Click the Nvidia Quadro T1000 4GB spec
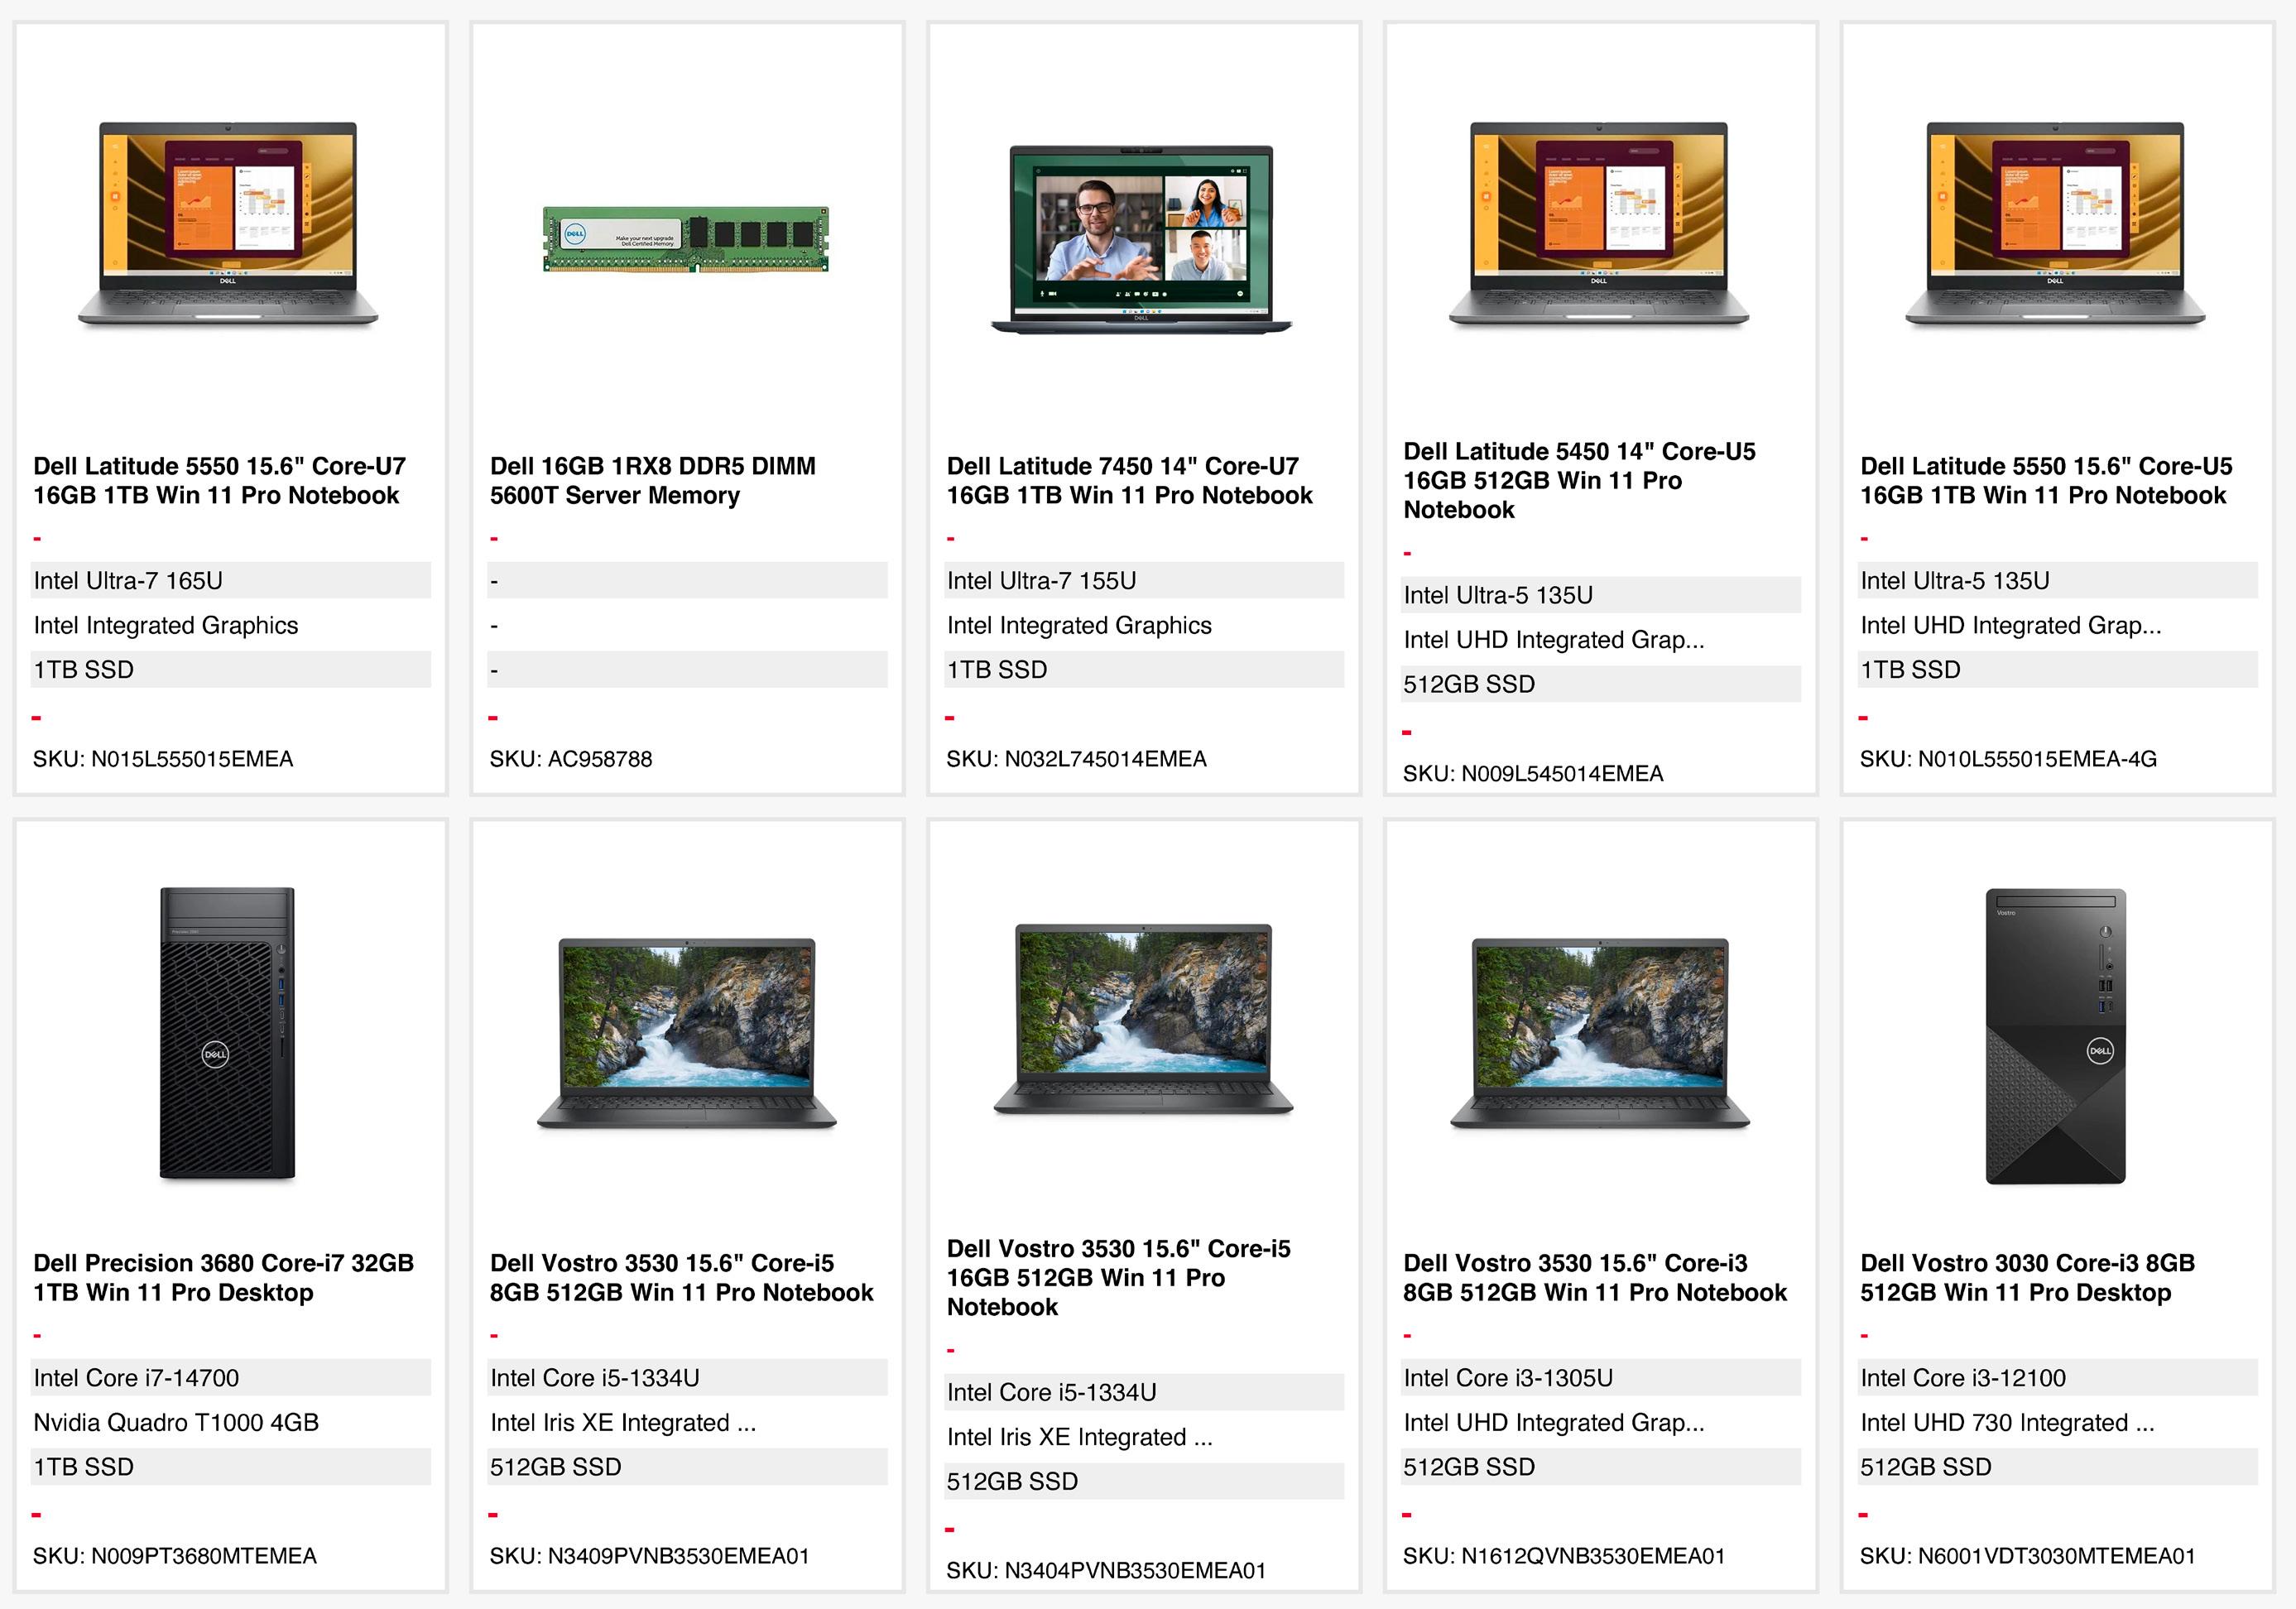Screen dimensions: 2296x1609 pos(176,1422)
